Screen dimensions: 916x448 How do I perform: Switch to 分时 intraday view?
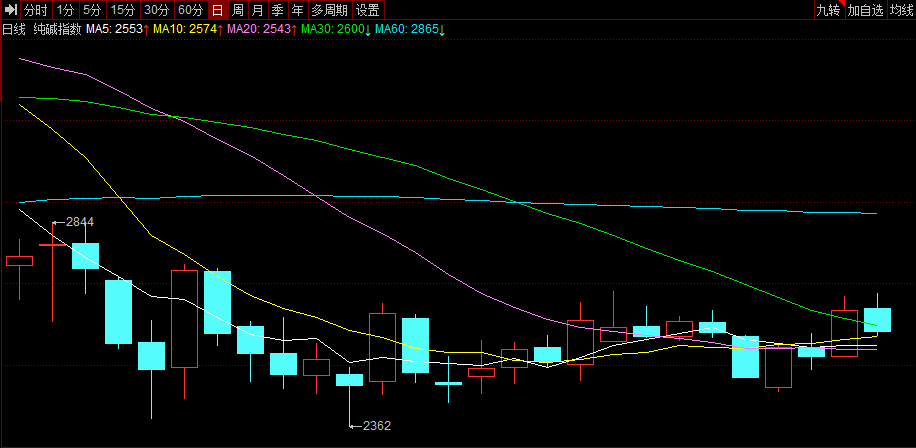36,10
